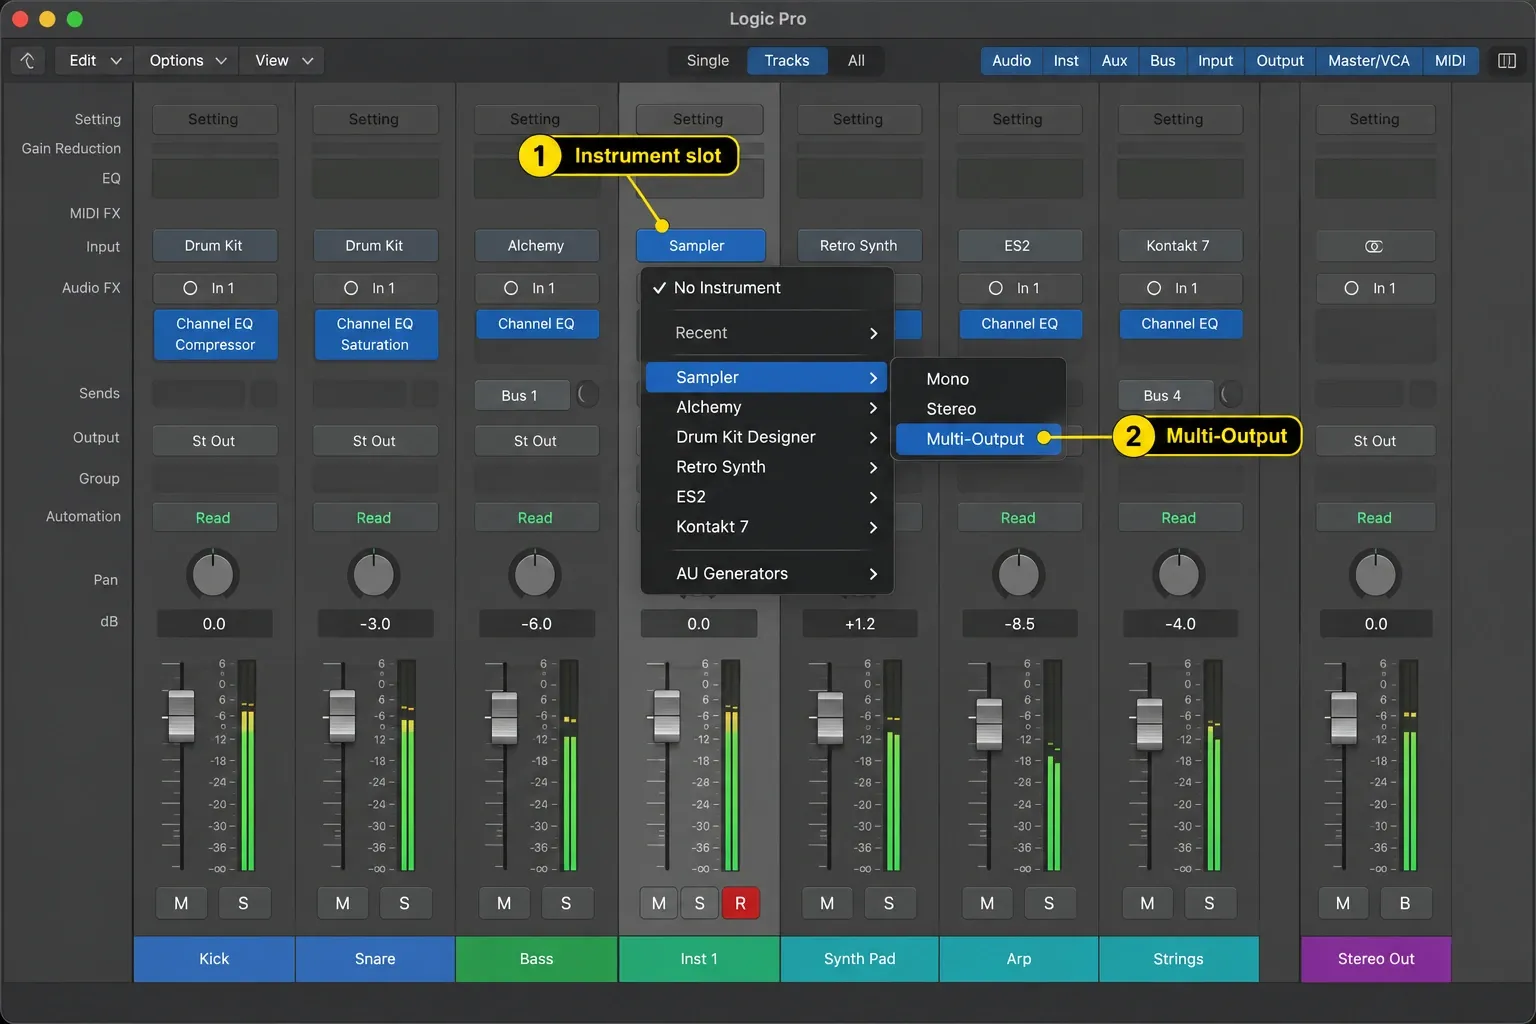Solo the Kick channel
Image resolution: width=1536 pixels, height=1024 pixels.
click(243, 903)
